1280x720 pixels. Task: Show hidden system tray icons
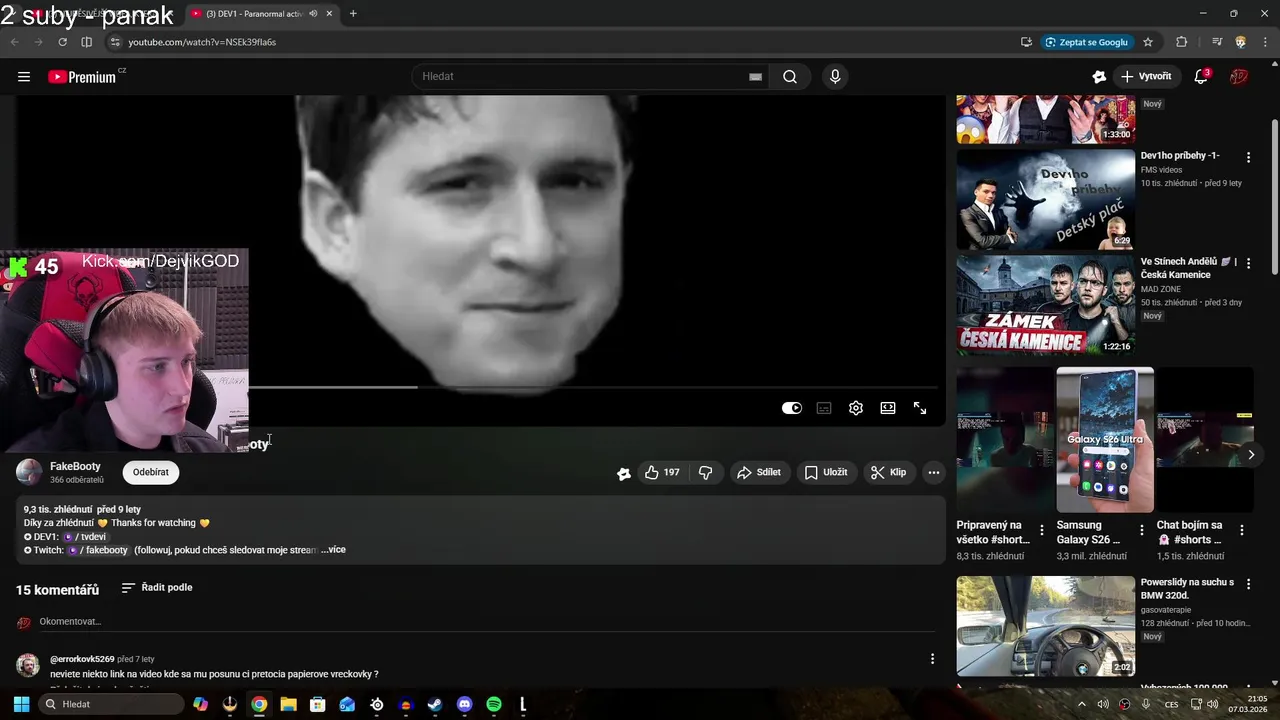click(x=1081, y=704)
